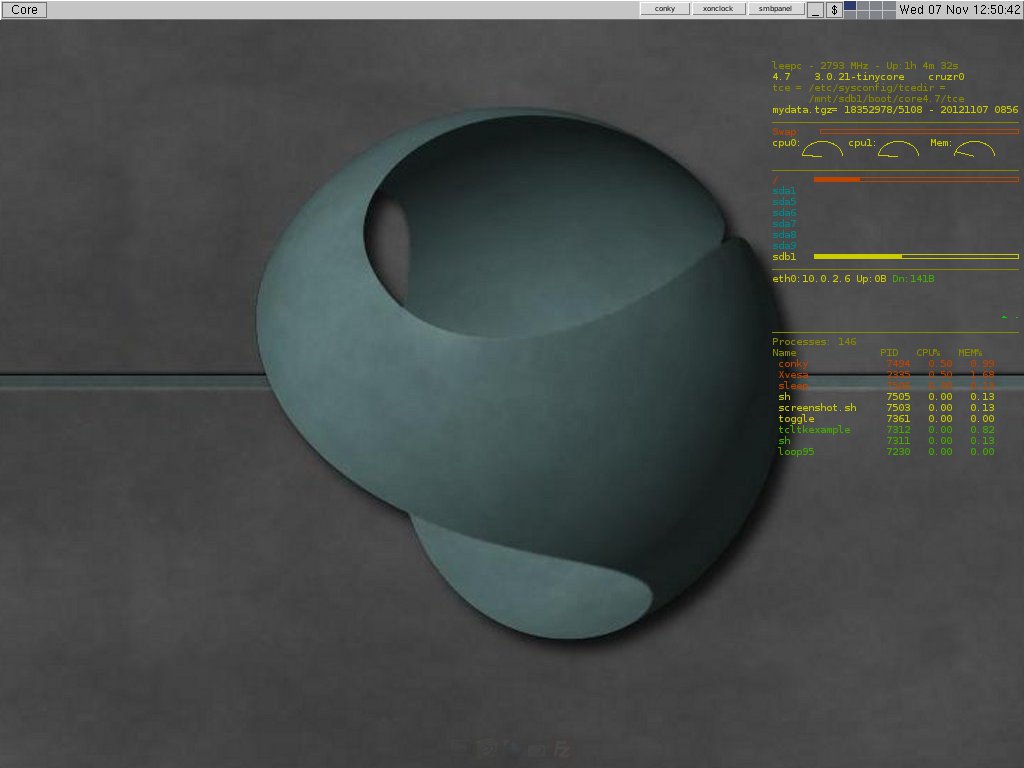The height and width of the screenshot is (768, 1024).
Task: Click the leftmost icon in bottom dock
Action: point(459,747)
